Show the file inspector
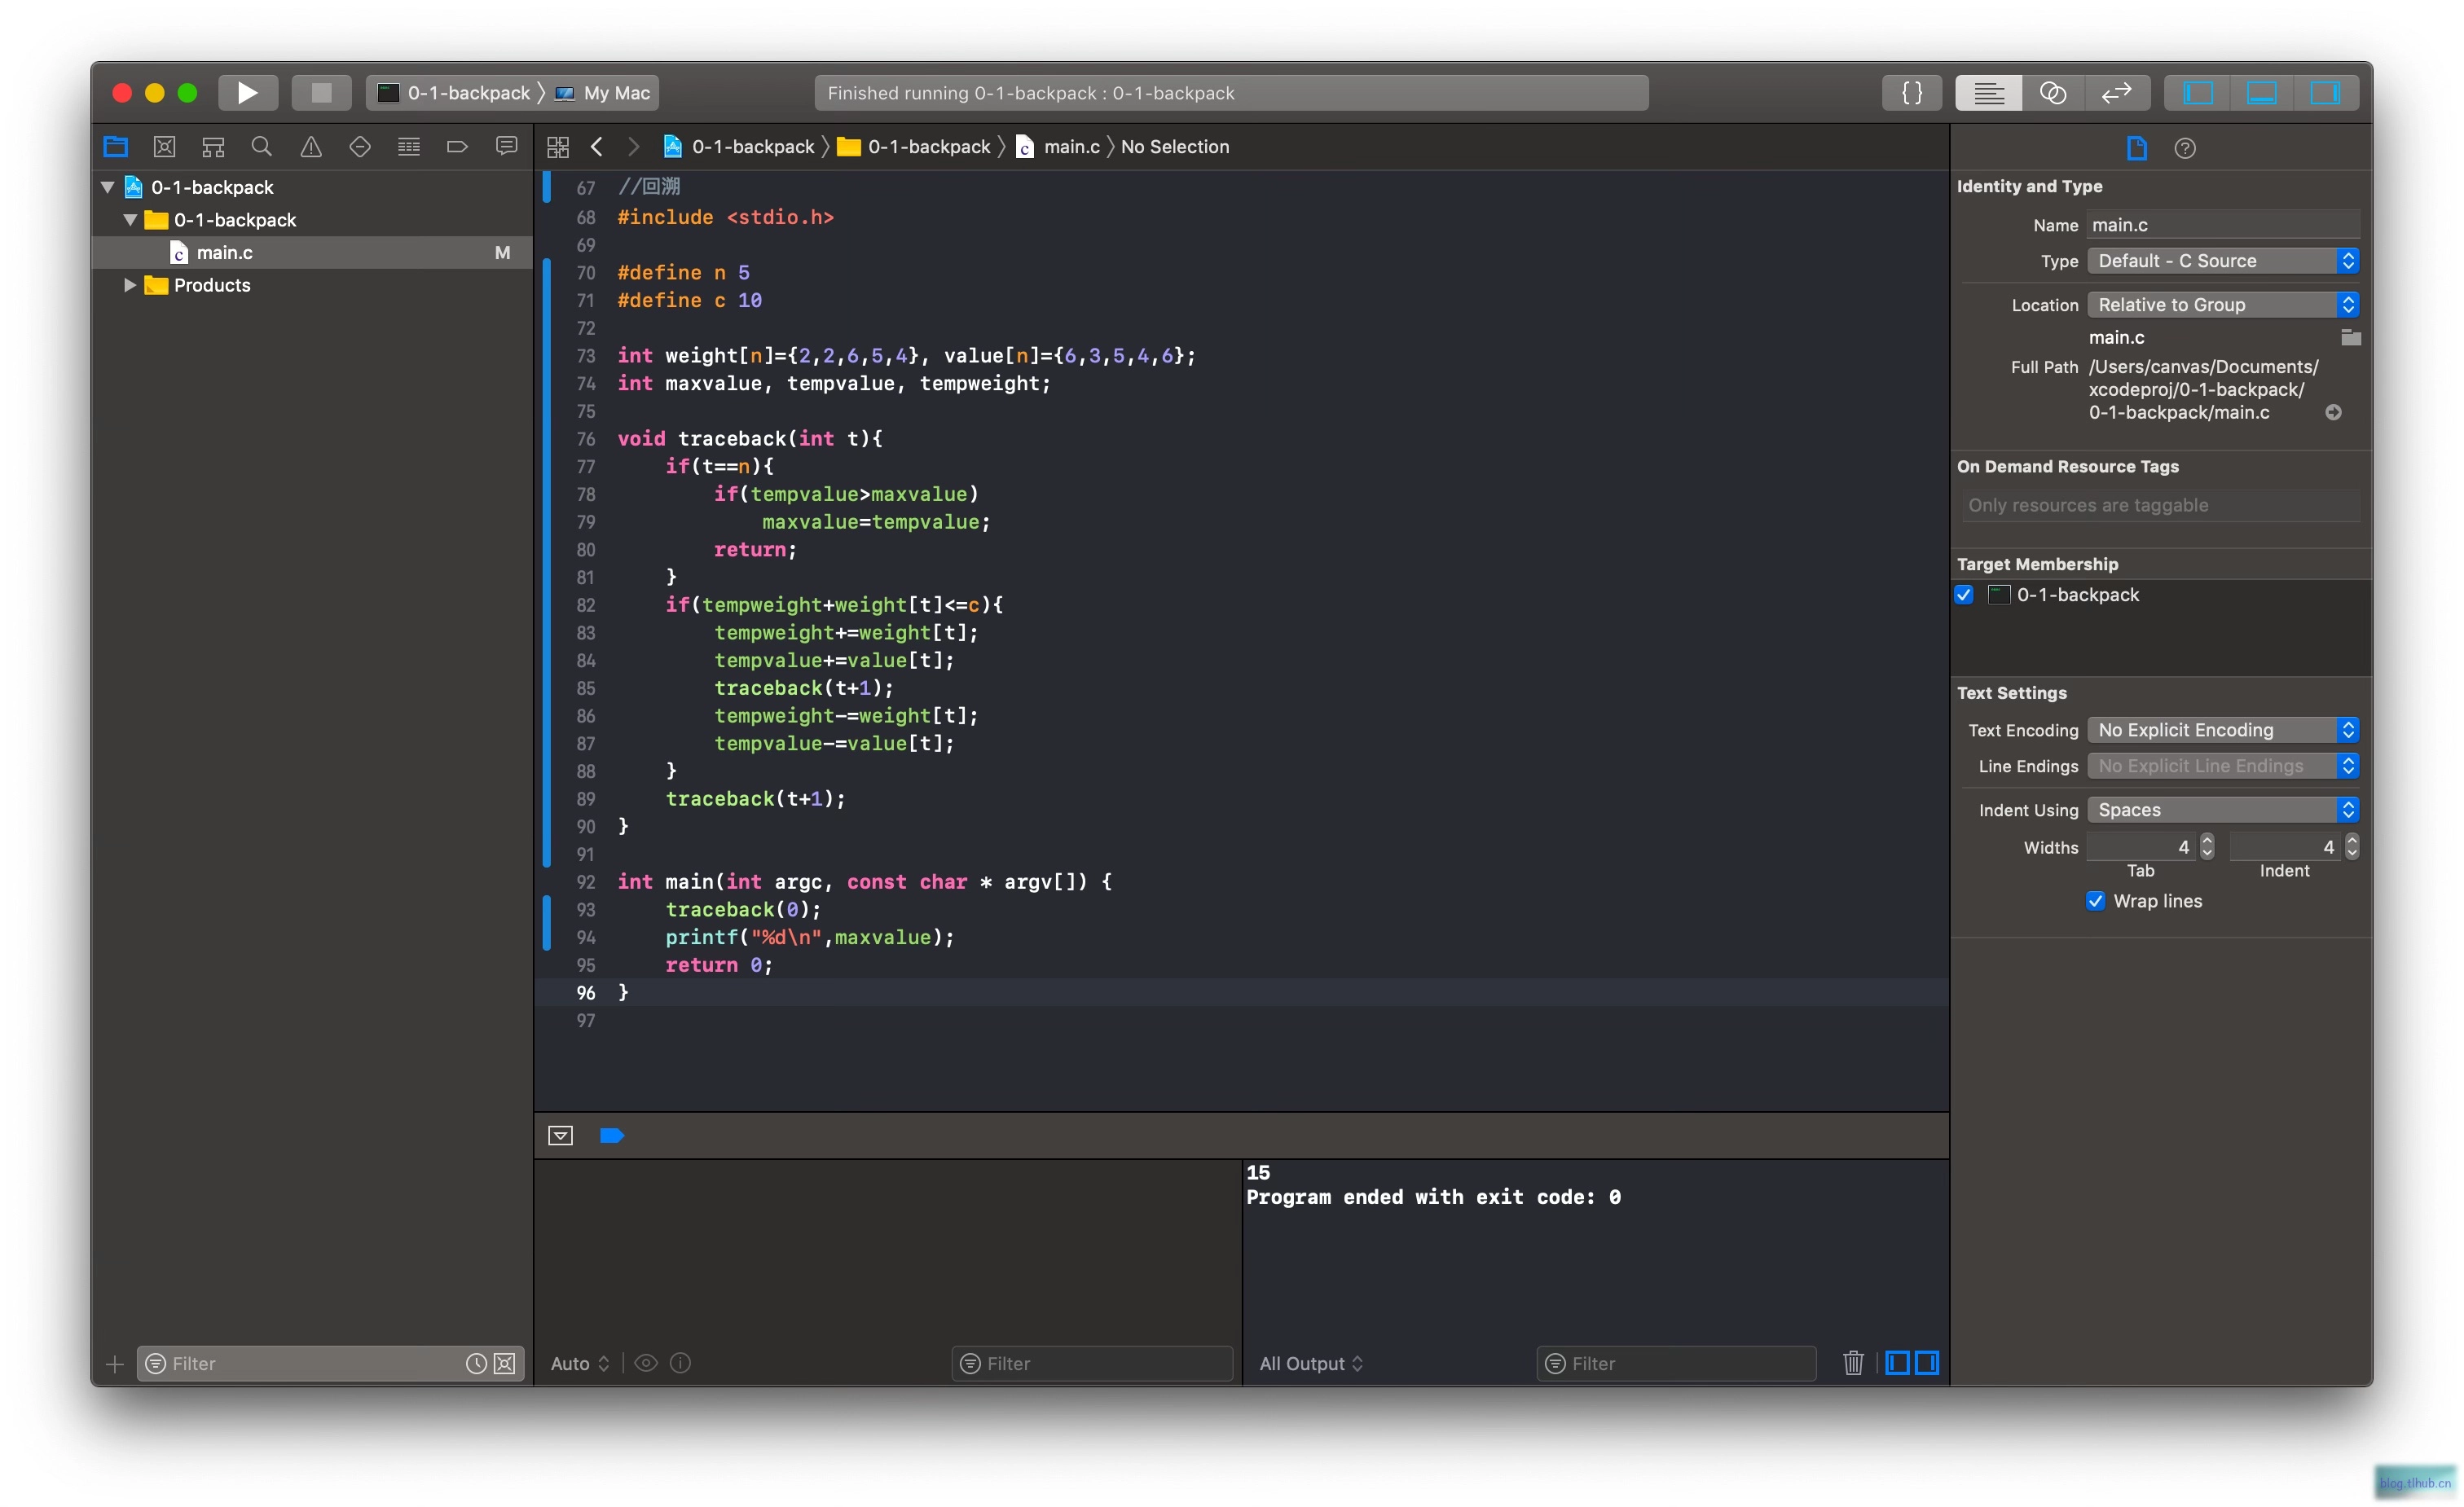 2137,148
